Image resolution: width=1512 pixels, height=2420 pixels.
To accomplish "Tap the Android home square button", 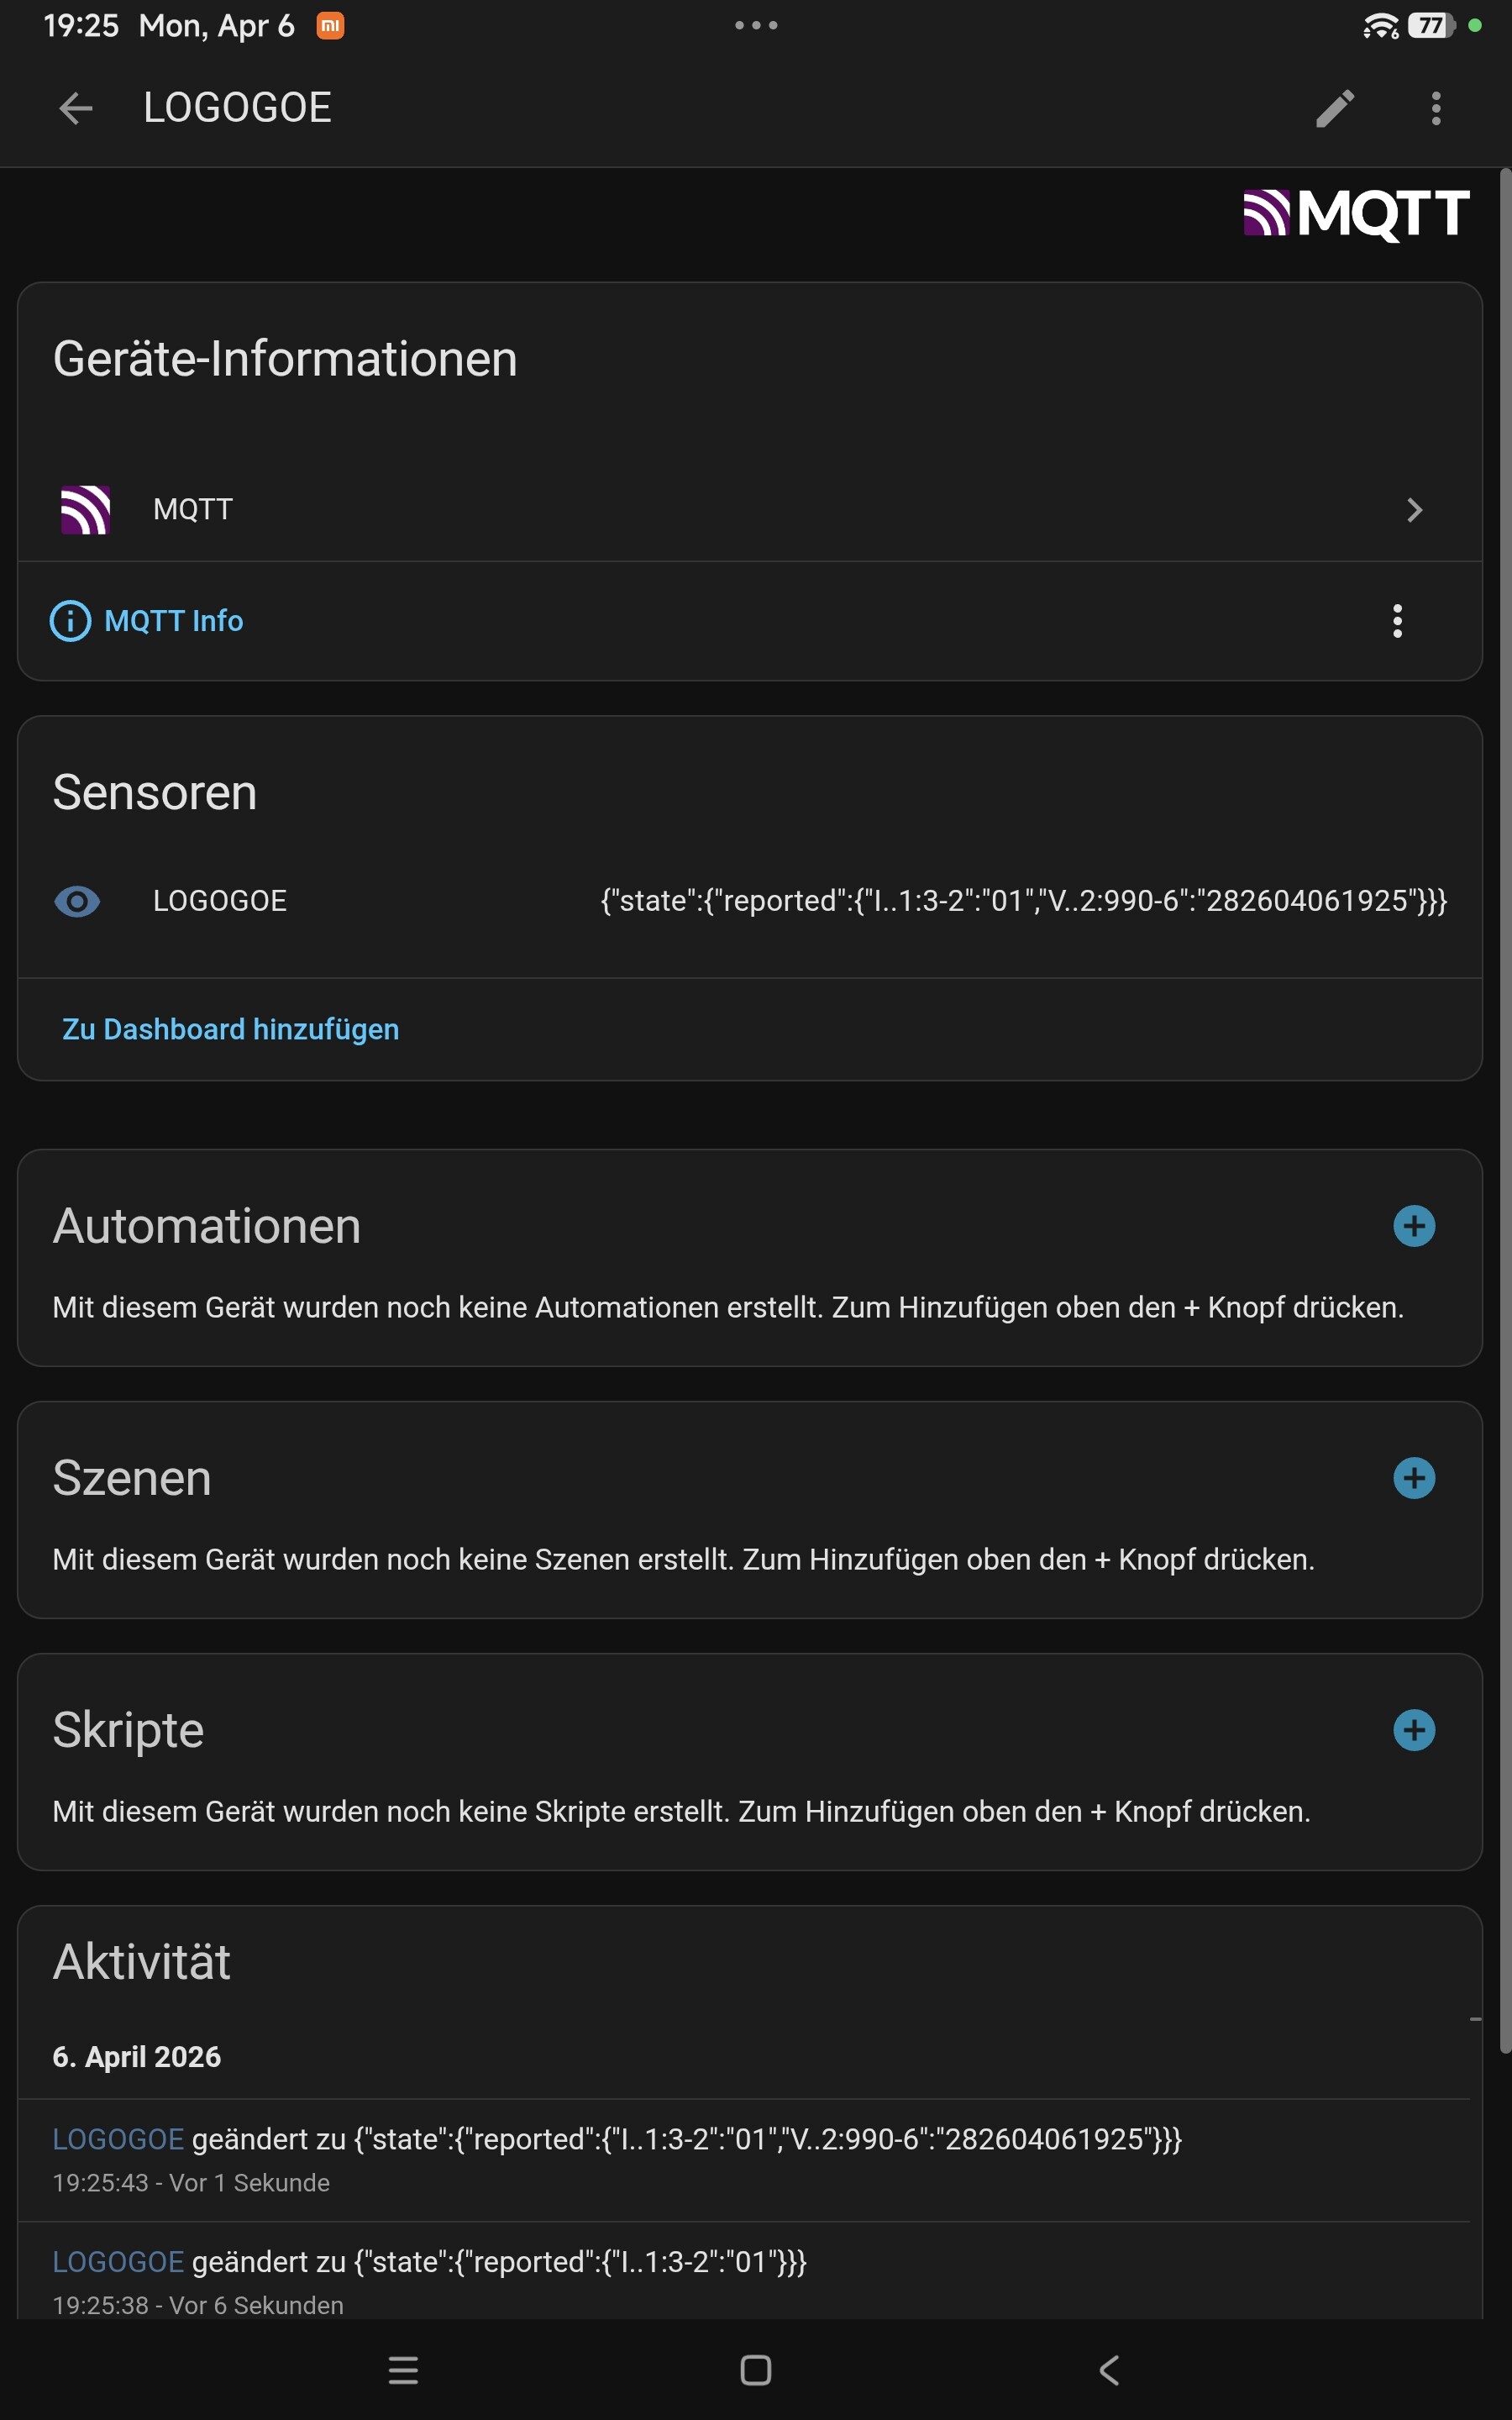I will point(755,2370).
